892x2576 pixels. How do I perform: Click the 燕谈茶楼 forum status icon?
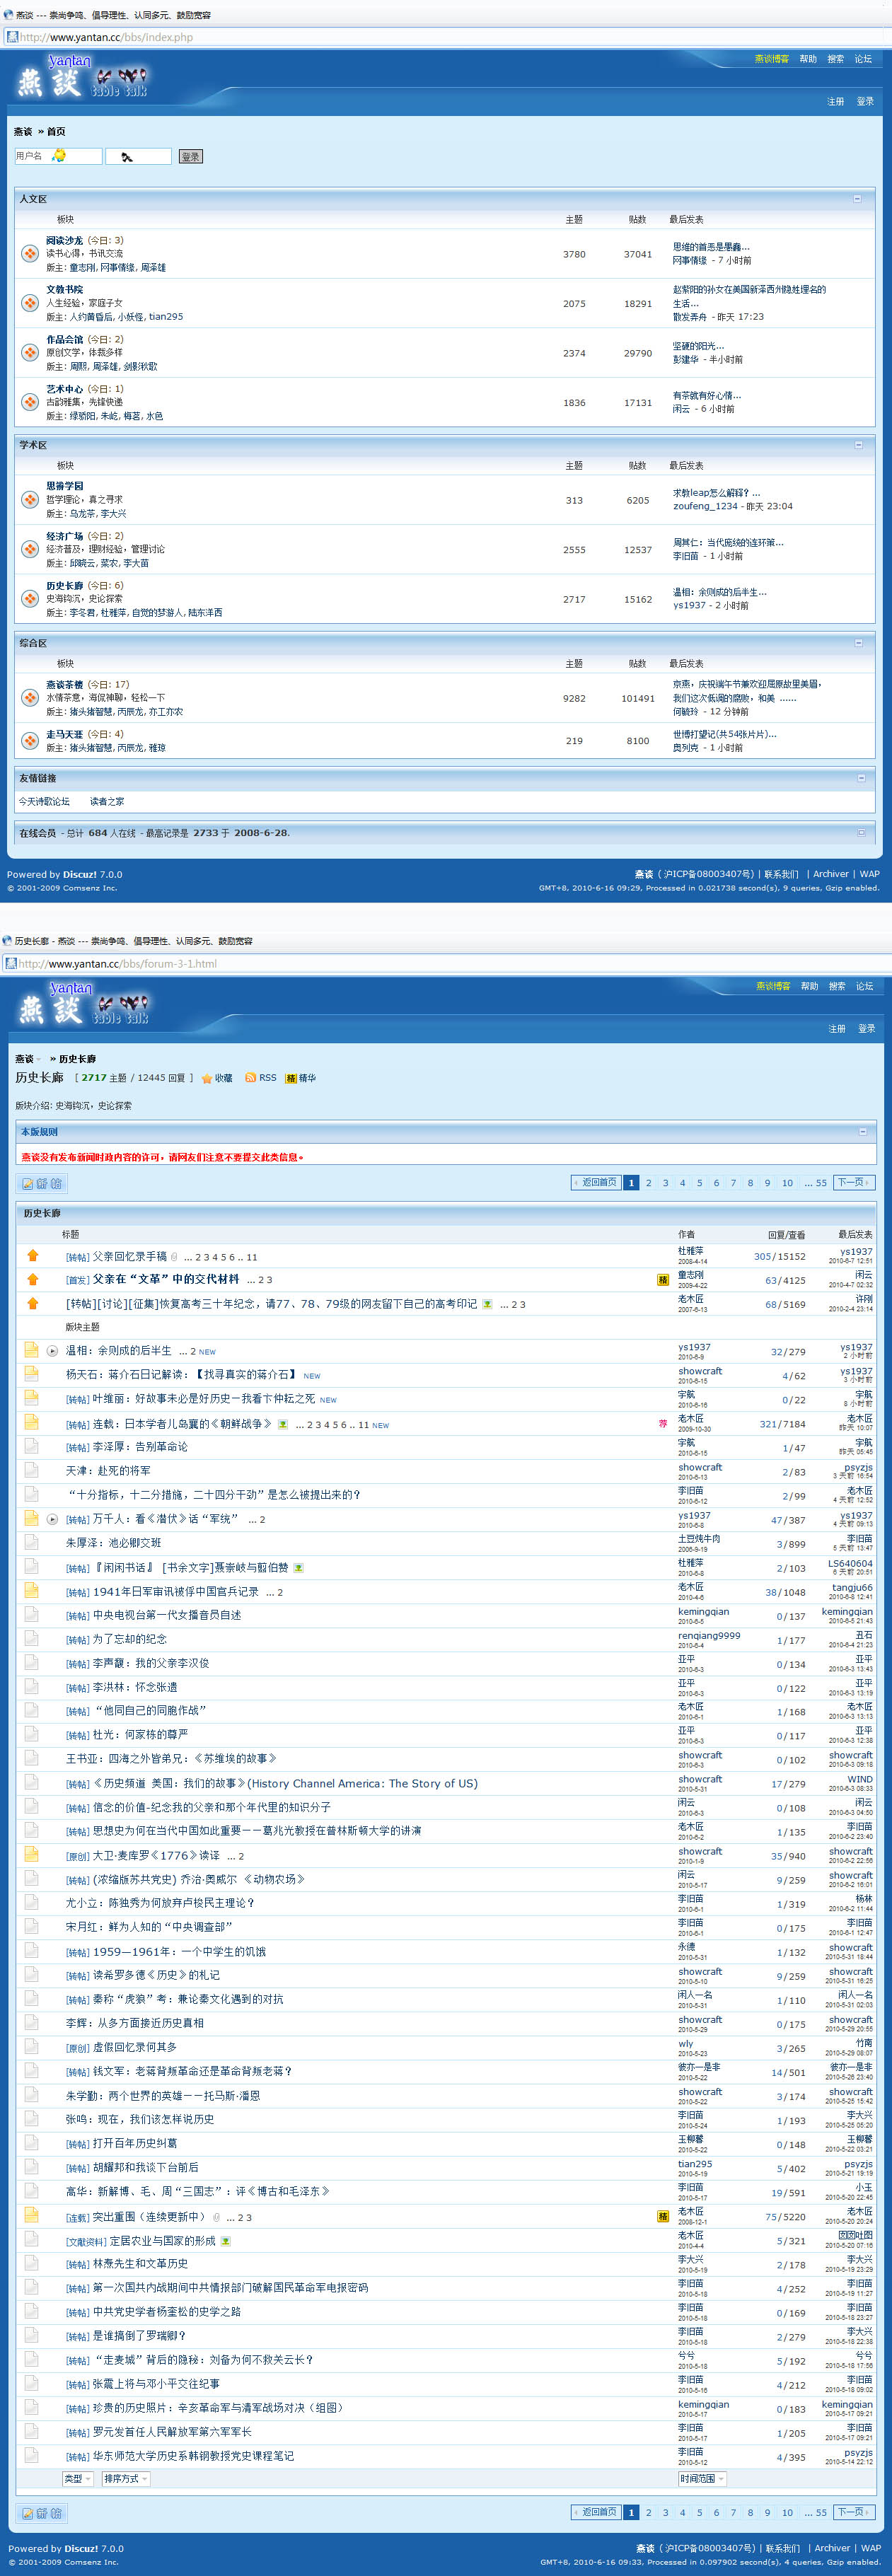click(30, 697)
